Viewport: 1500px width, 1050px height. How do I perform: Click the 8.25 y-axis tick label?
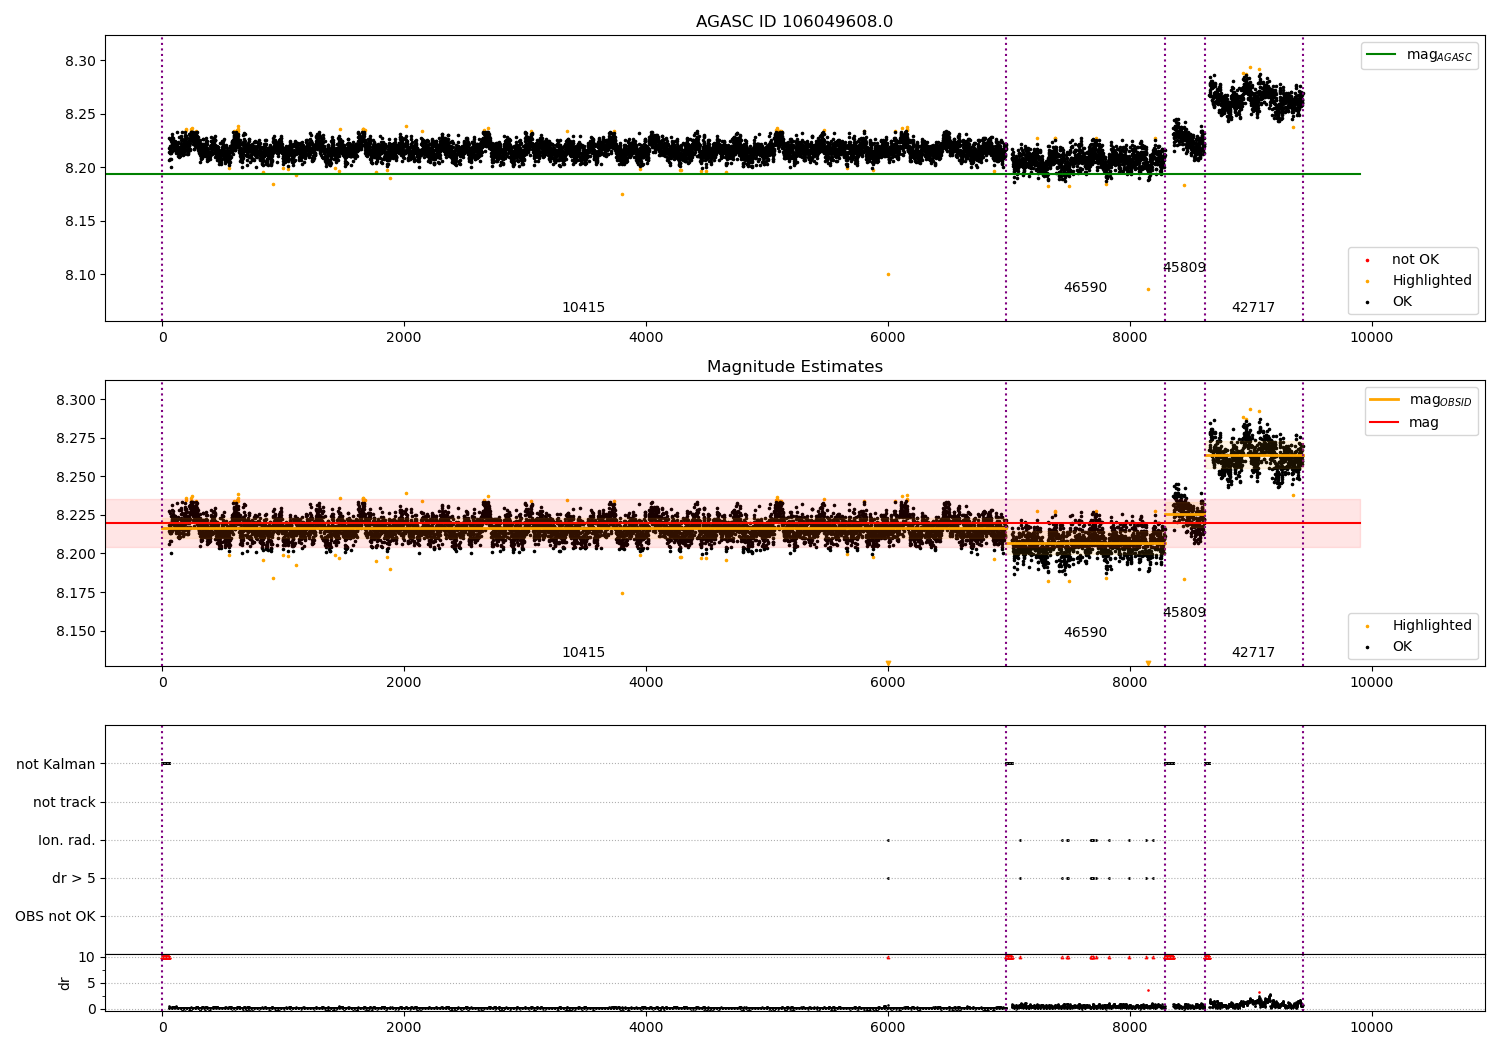pyautogui.click(x=80, y=115)
